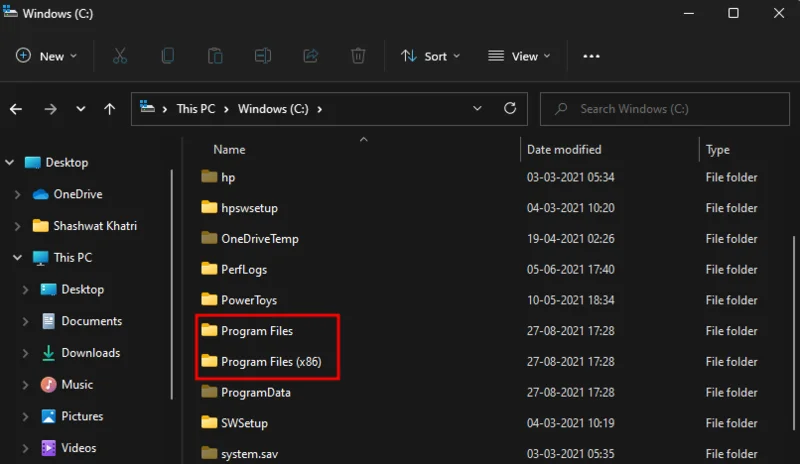Expand the Documents tree node

(25, 321)
